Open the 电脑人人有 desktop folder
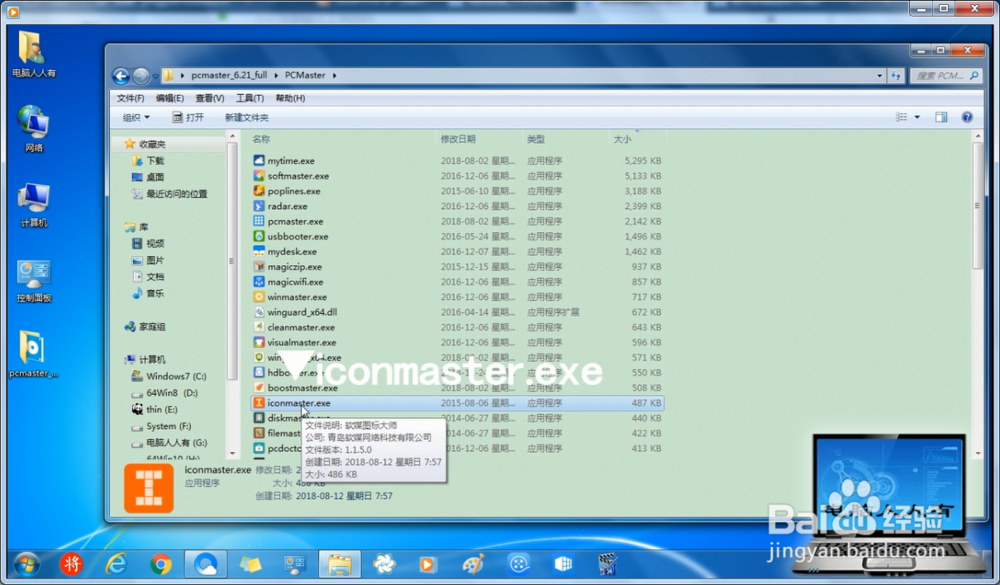The width and height of the screenshot is (1000, 585). point(33,54)
